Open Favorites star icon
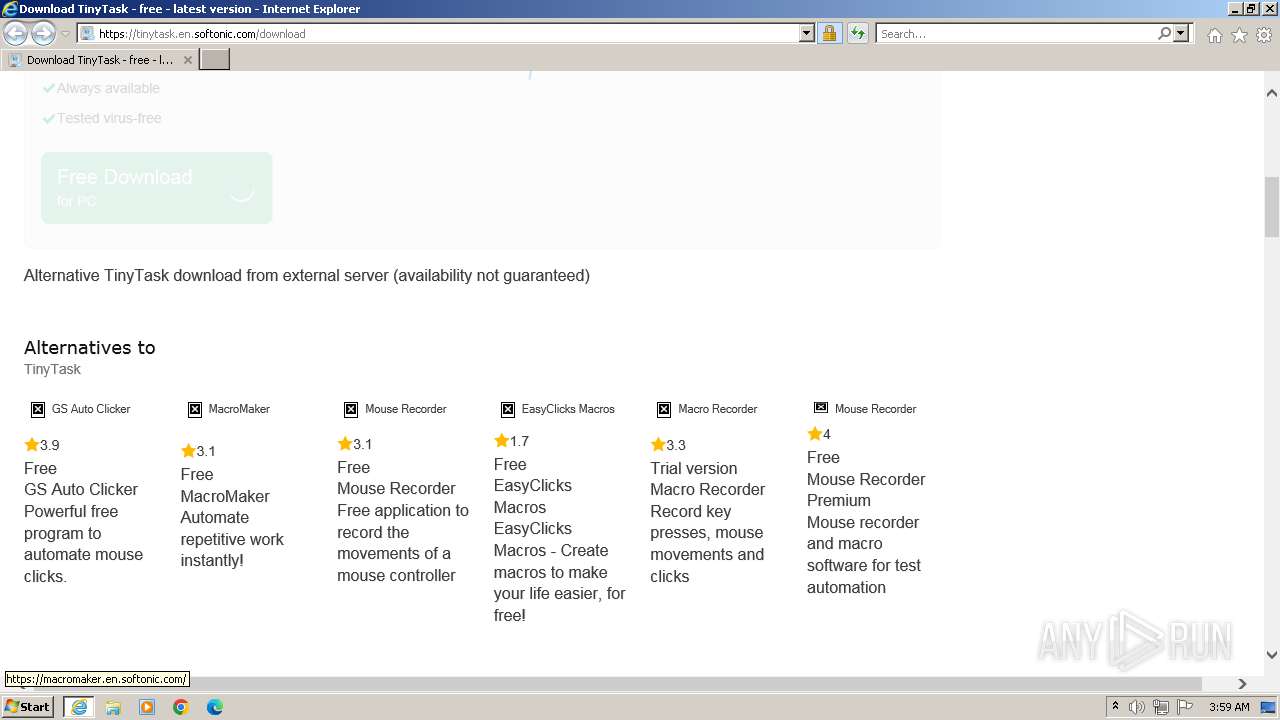The image size is (1280, 720). (1239, 35)
